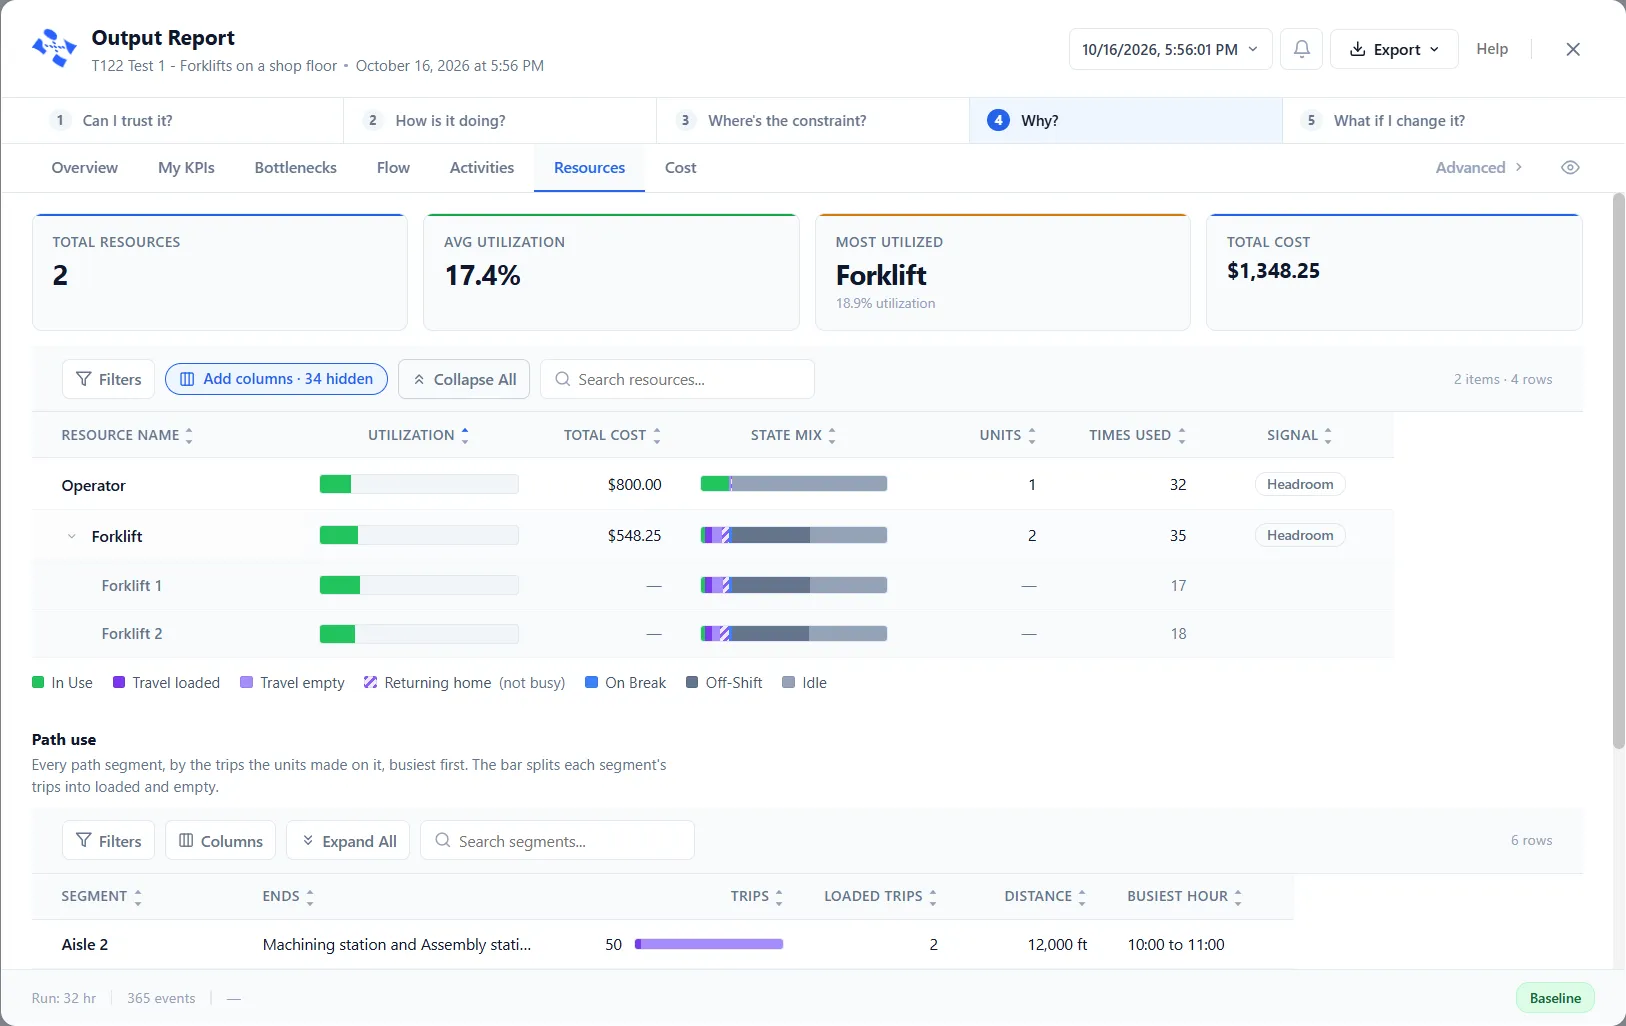
Task: Sort the Distance column
Action: click(1082, 897)
